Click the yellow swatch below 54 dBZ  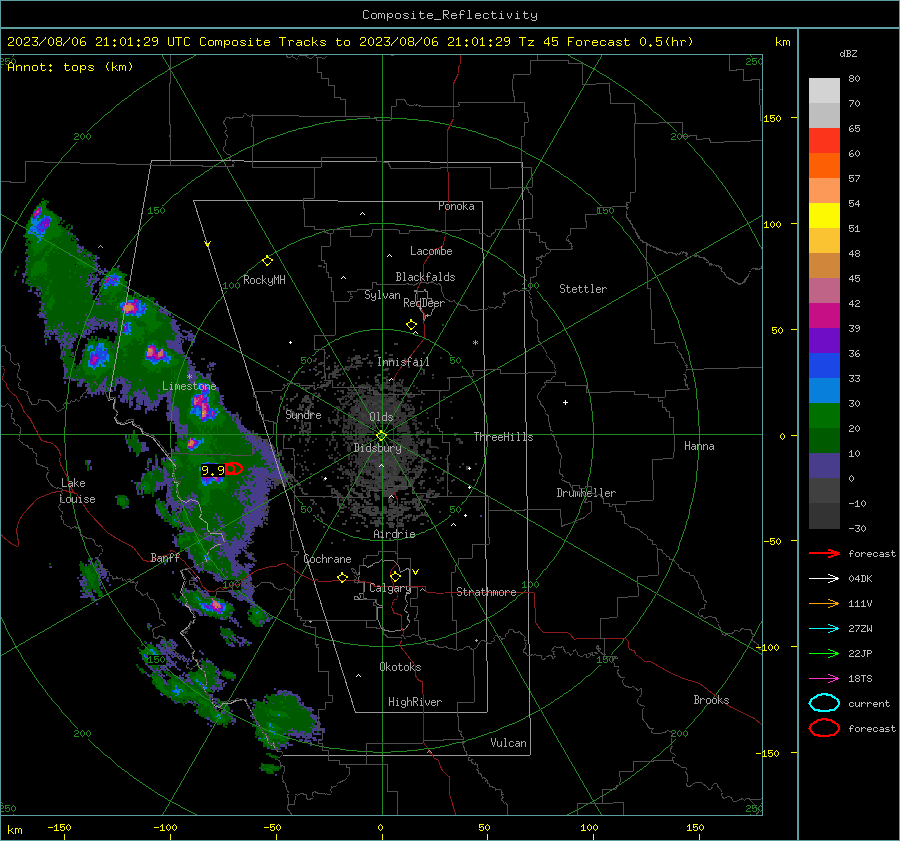pyautogui.click(x=824, y=215)
